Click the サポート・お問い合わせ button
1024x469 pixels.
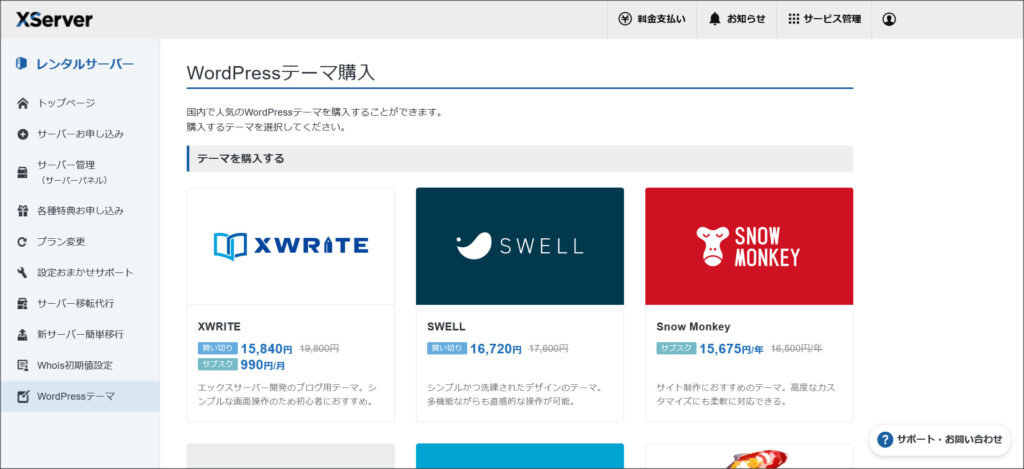(x=939, y=440)
